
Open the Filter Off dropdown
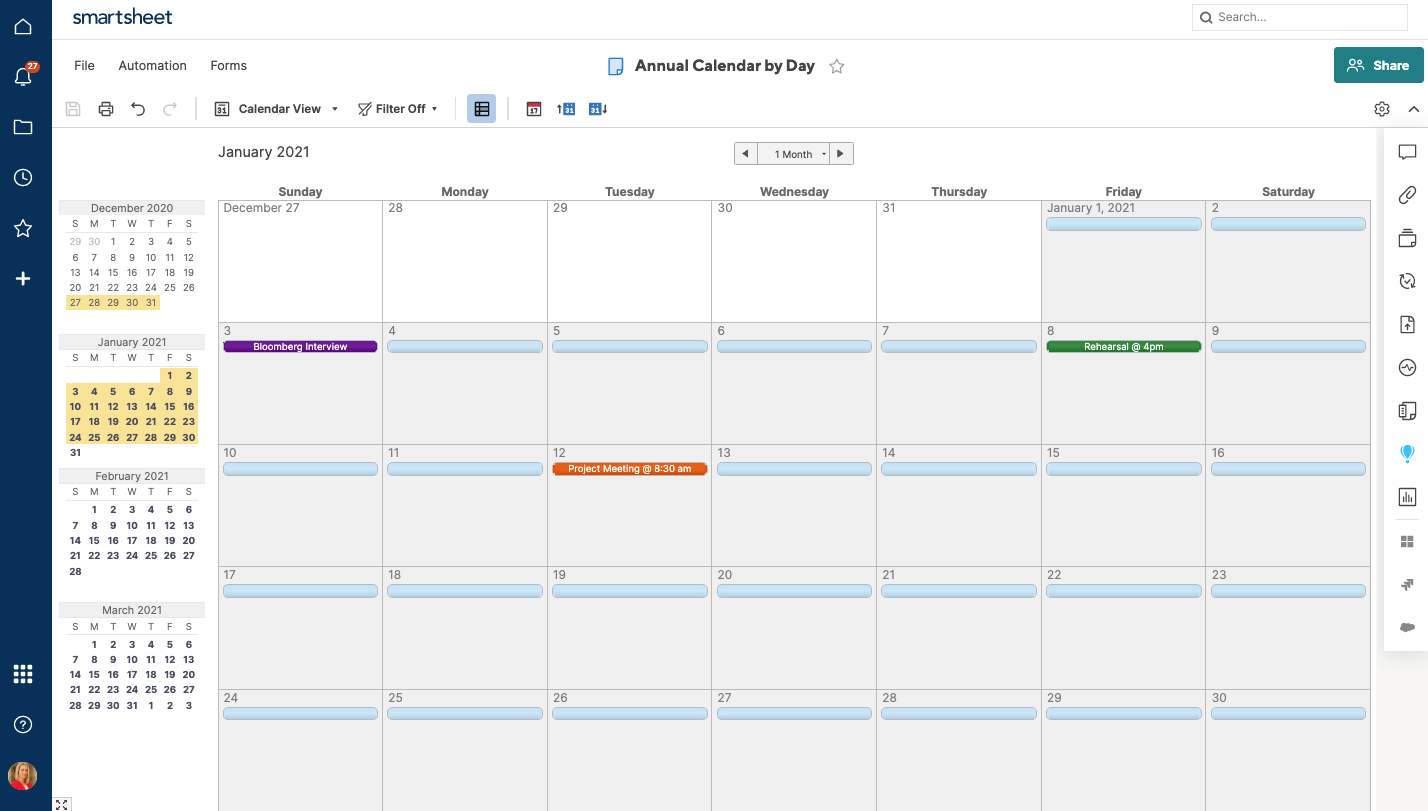[398, 109]
